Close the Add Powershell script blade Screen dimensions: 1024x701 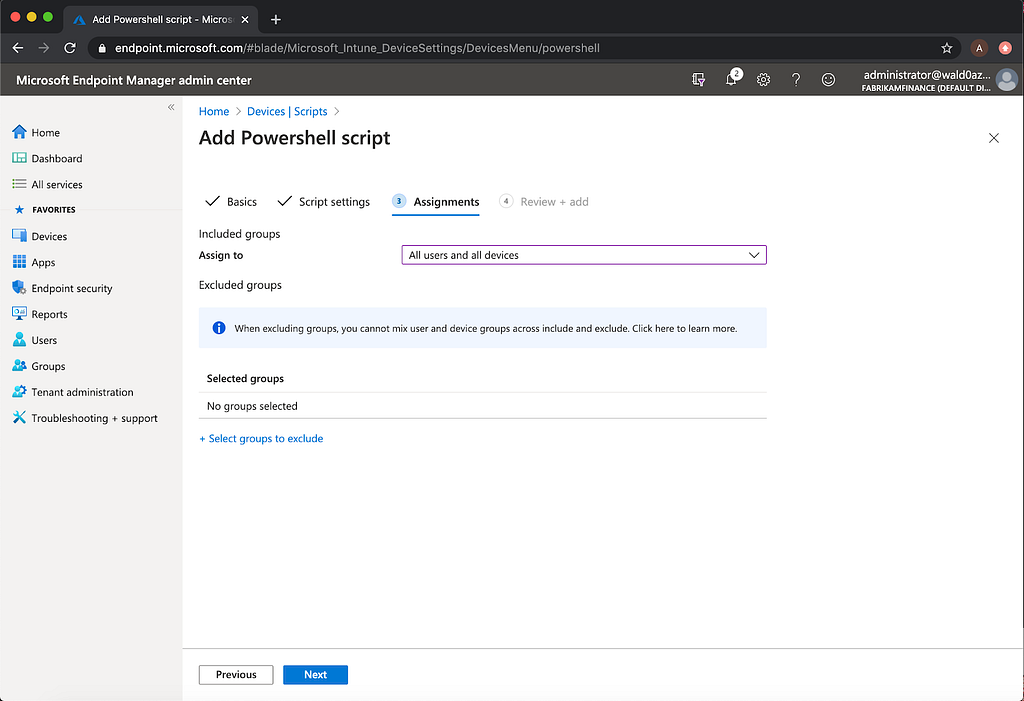(x=993, y=138)
